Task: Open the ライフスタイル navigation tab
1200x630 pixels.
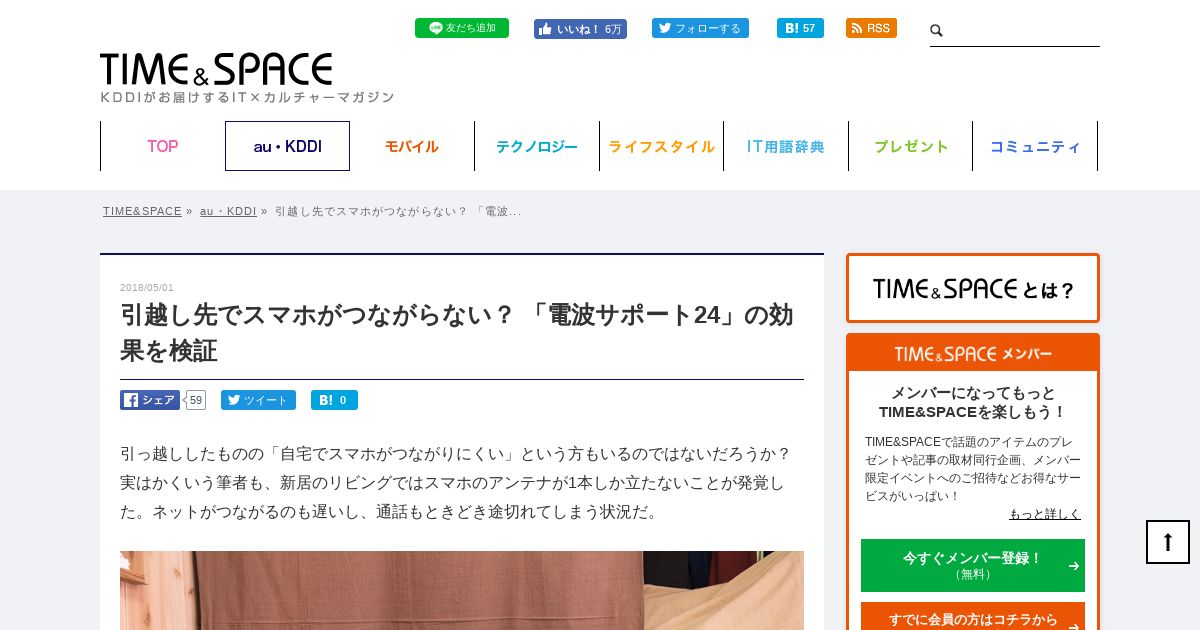Action: (x=661, y=146)
